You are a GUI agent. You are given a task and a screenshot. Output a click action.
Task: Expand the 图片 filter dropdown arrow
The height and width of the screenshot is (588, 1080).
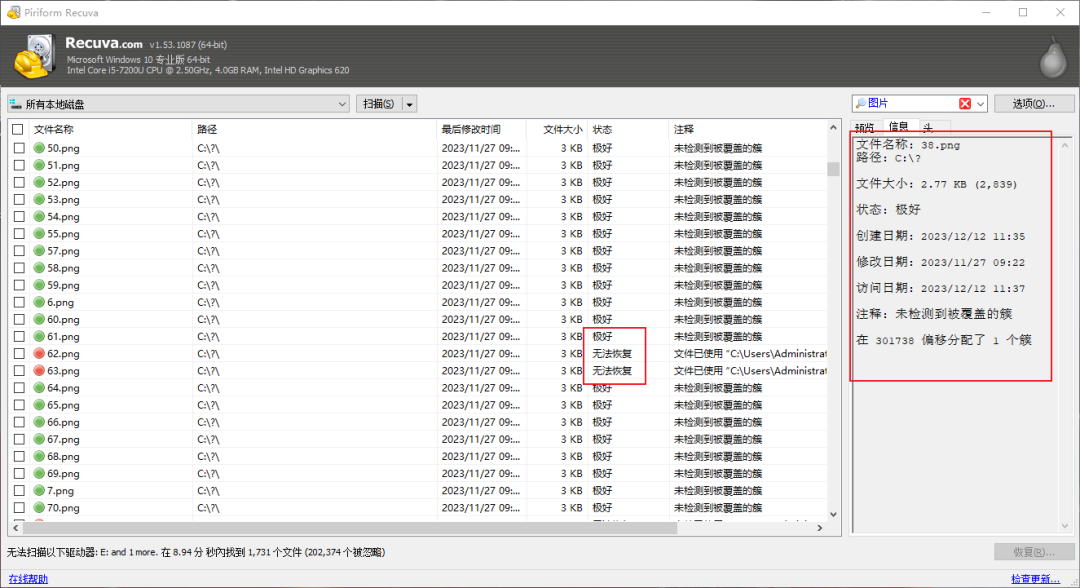click(x=980, y=103)
